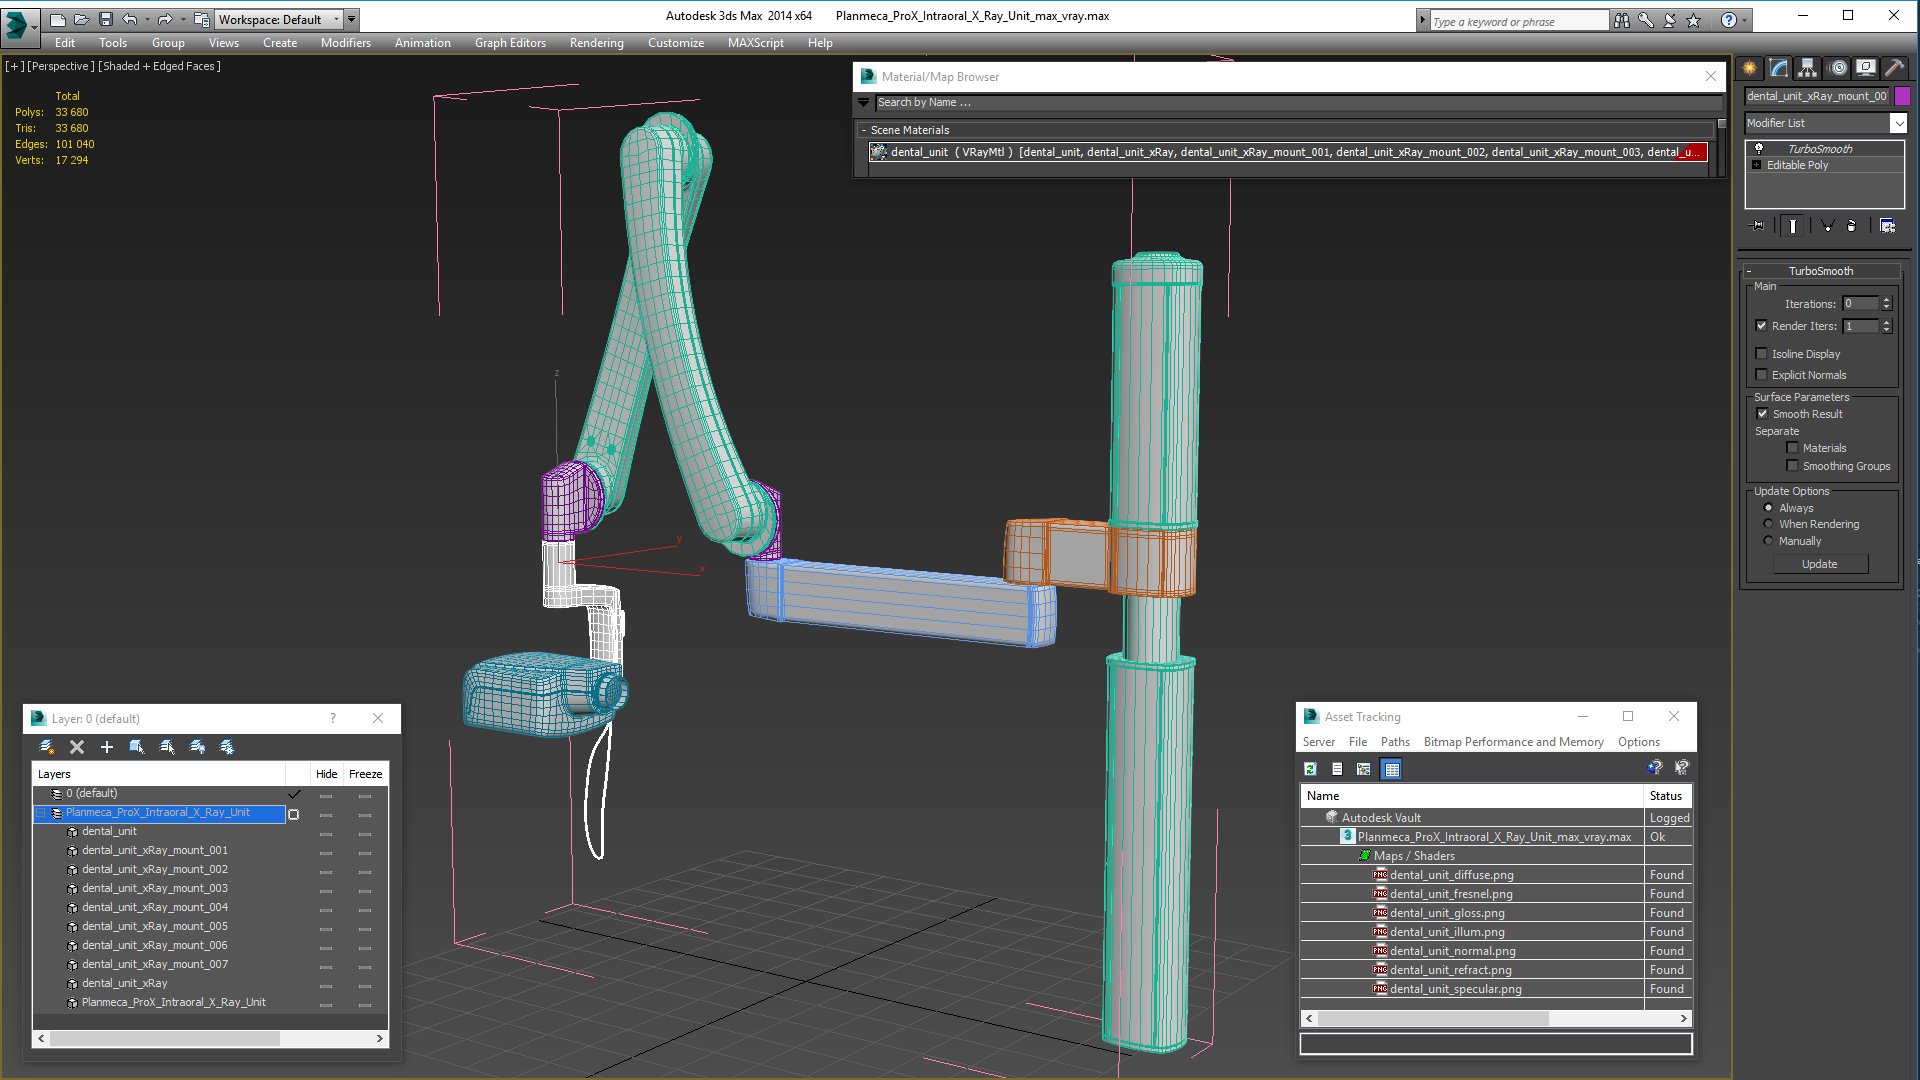1920x1080 pixels.
Task: Click the Redo arrow icon
Action: [x=165, y=19]
